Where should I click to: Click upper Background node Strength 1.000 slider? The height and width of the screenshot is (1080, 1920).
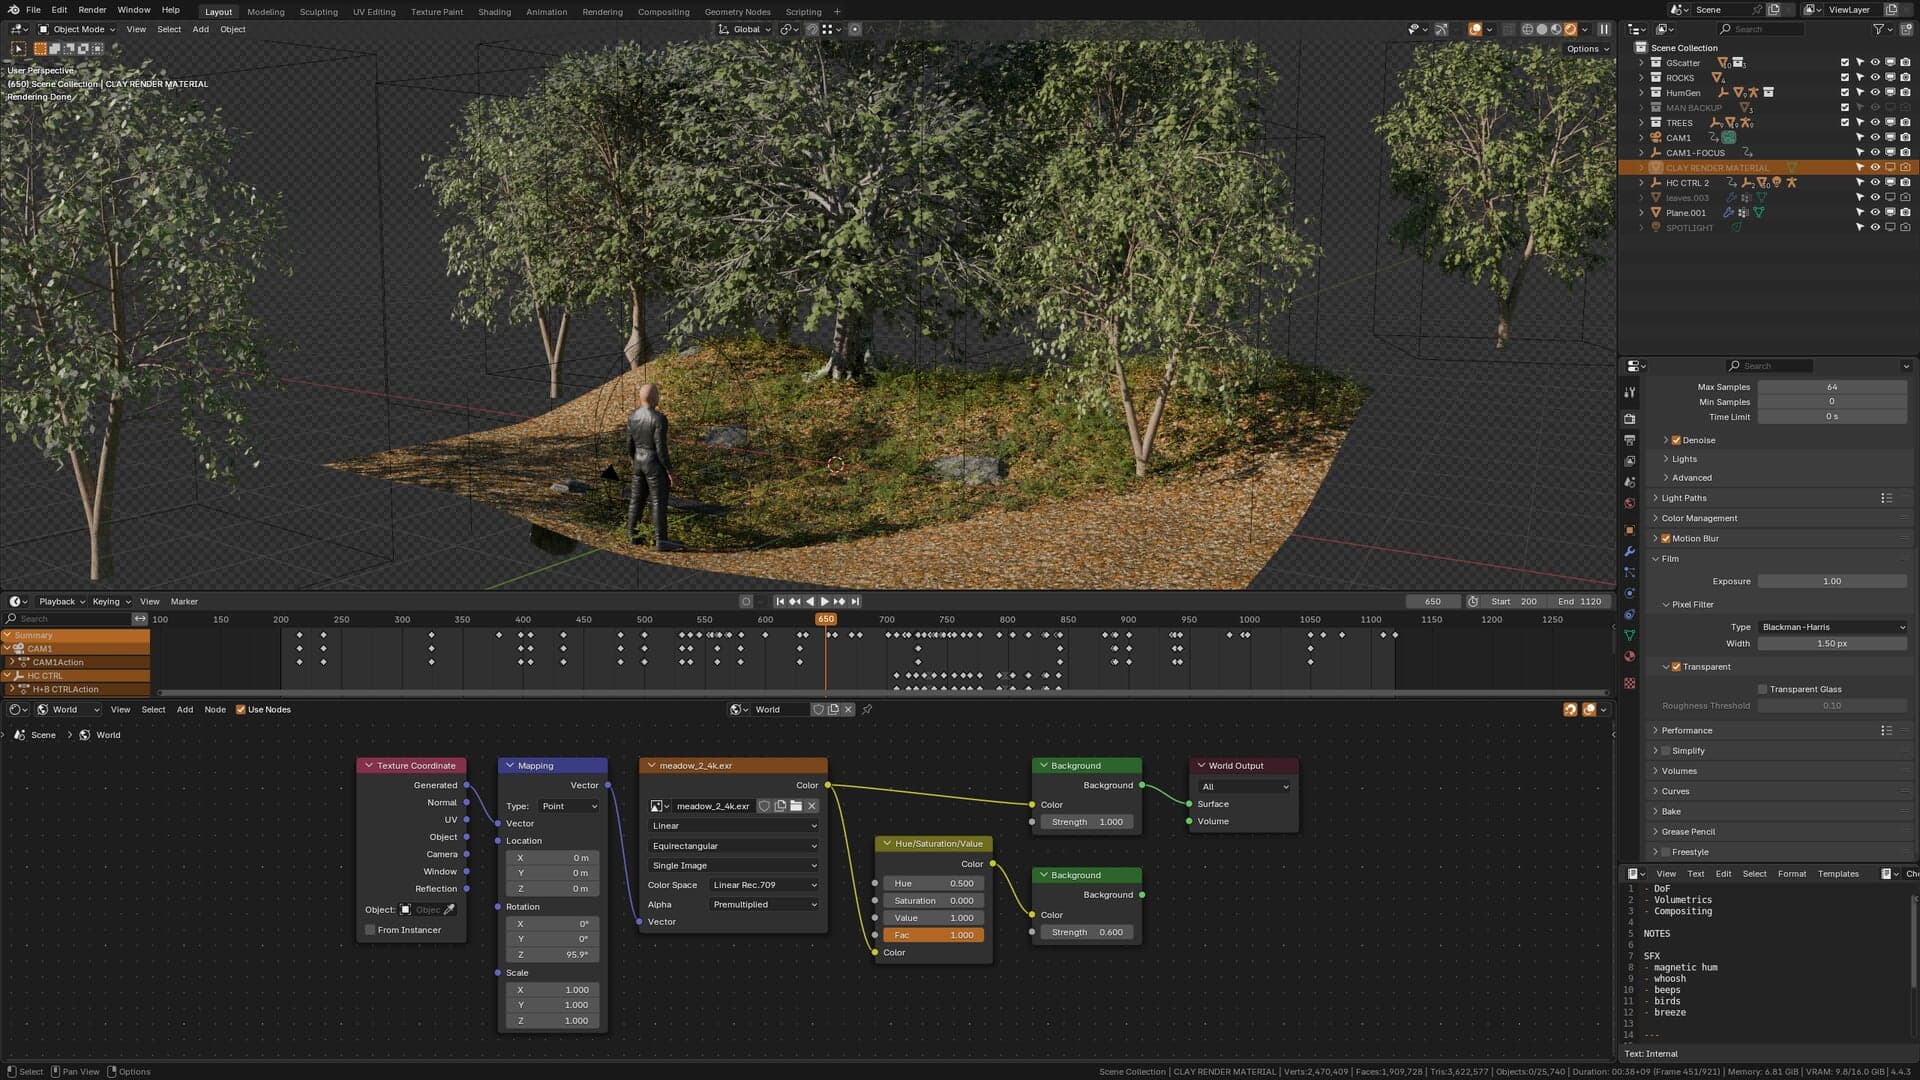tap(1087, 822)
